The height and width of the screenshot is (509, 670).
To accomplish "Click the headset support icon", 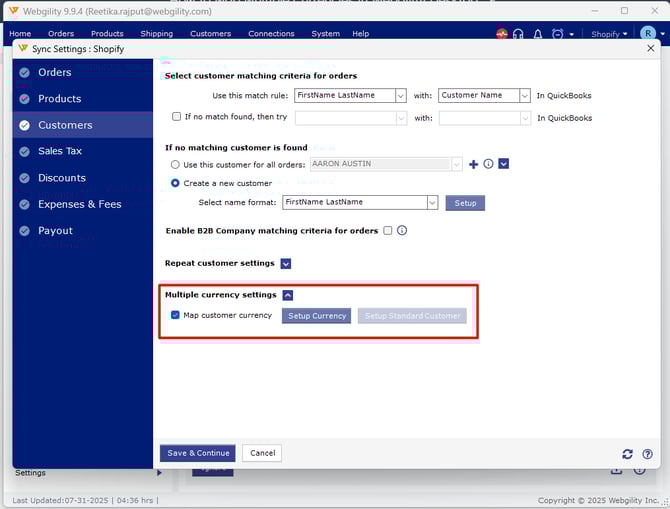I will click(518, 34).
